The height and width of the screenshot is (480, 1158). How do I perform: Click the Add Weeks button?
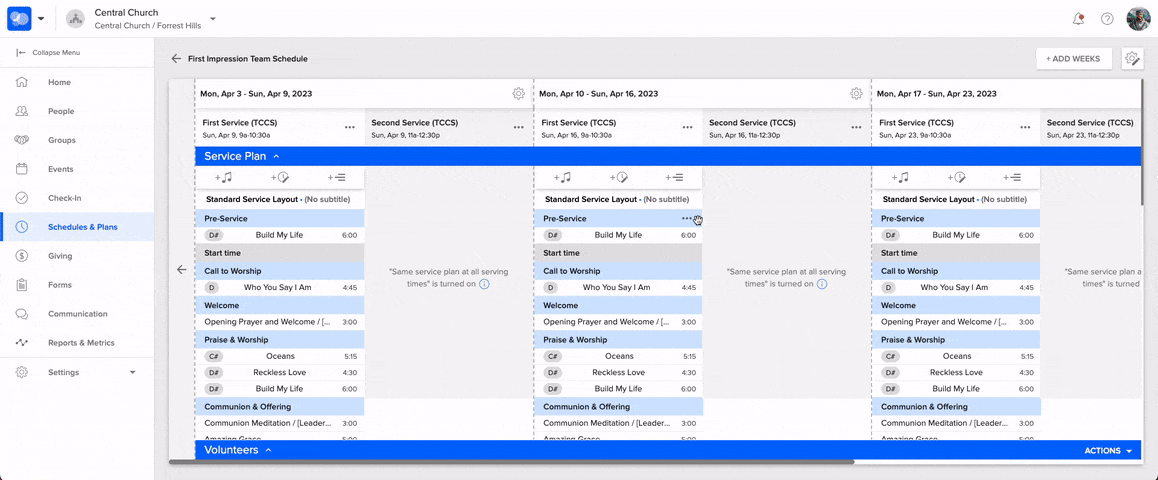click(x=1073, y=59)
